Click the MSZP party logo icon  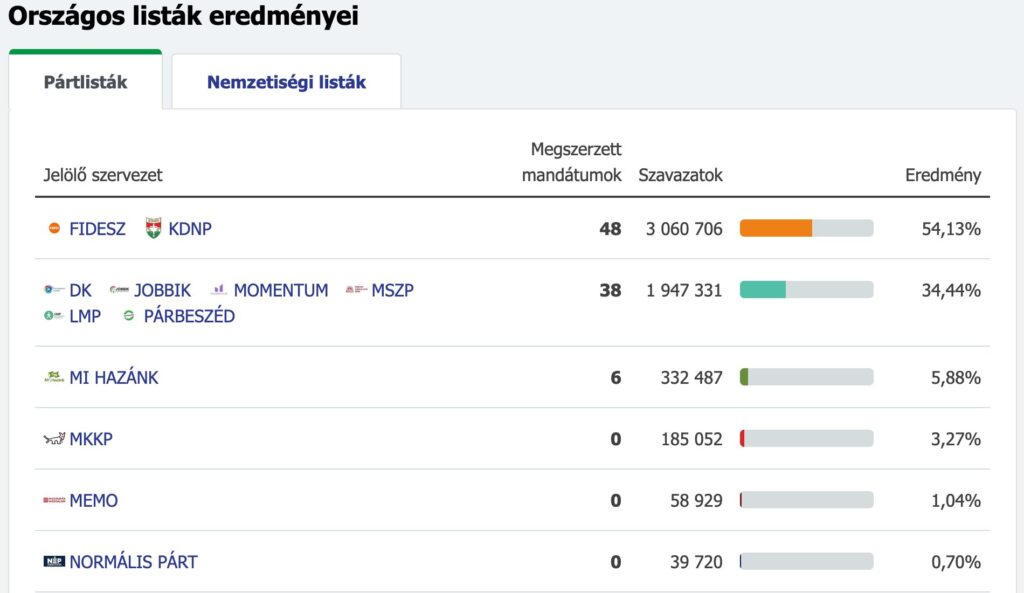click(356, 291)
